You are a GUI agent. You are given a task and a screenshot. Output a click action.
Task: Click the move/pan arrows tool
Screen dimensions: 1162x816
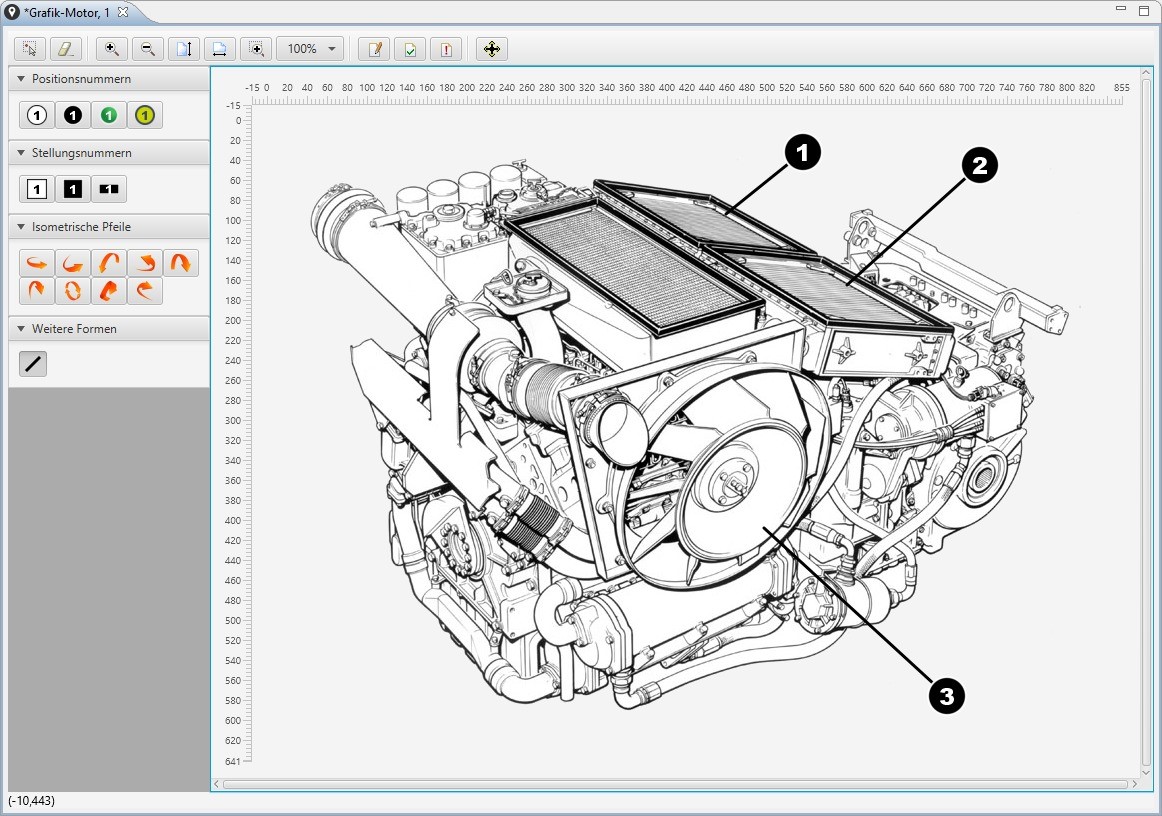[x=491, y=49]
